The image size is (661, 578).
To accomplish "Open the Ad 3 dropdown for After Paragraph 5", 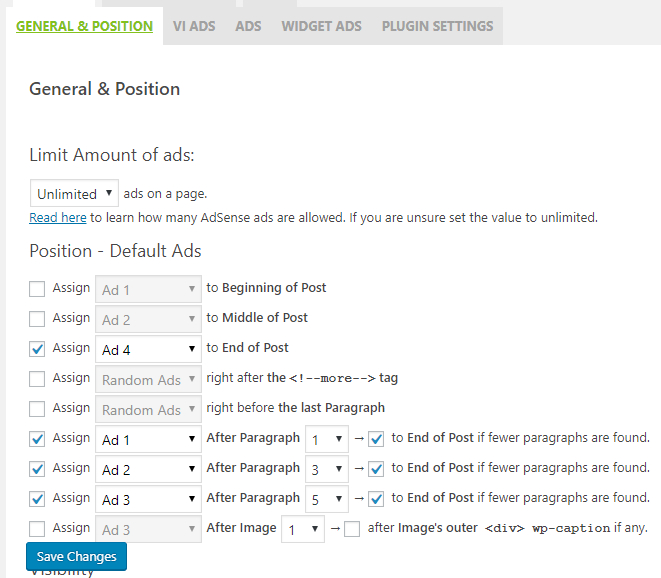I will (x=148, y=499).
